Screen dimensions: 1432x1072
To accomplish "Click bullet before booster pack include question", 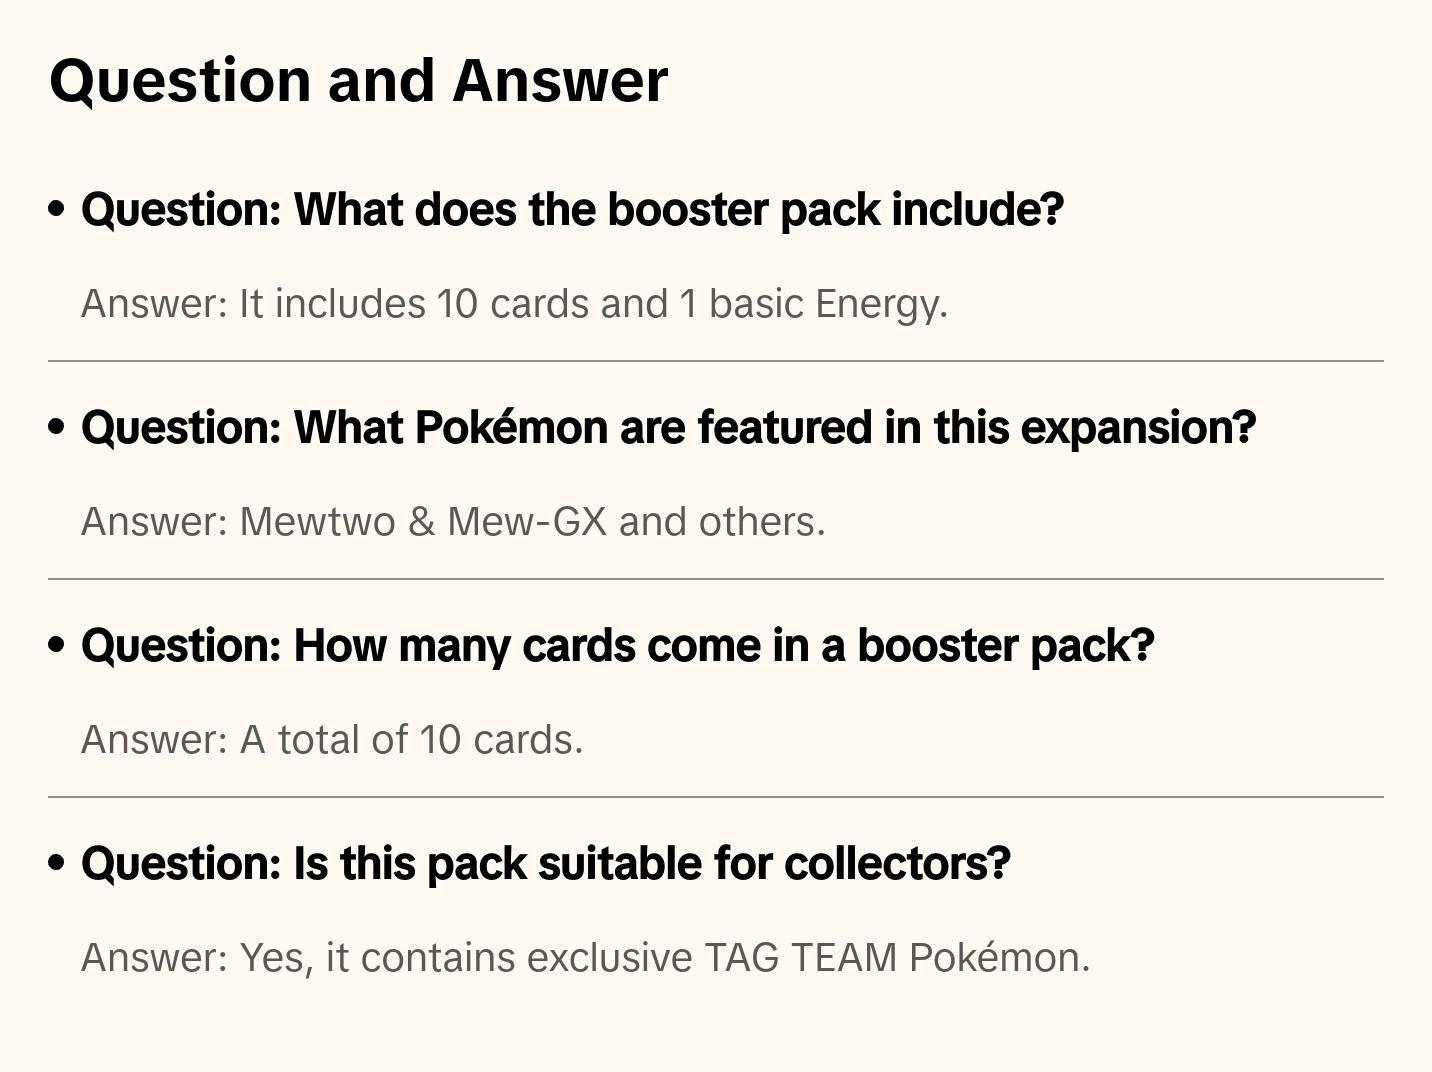I will click(x=57, y=209).
